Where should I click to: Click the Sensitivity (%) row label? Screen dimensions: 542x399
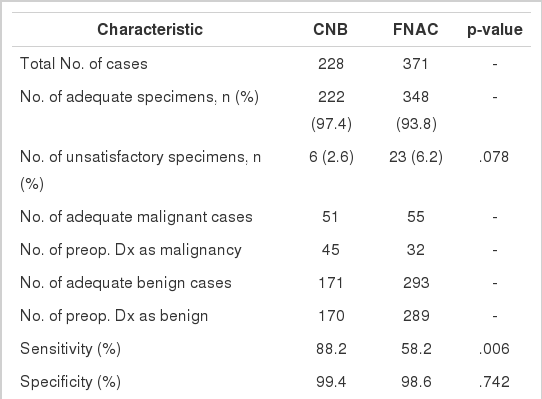[71, 349]
